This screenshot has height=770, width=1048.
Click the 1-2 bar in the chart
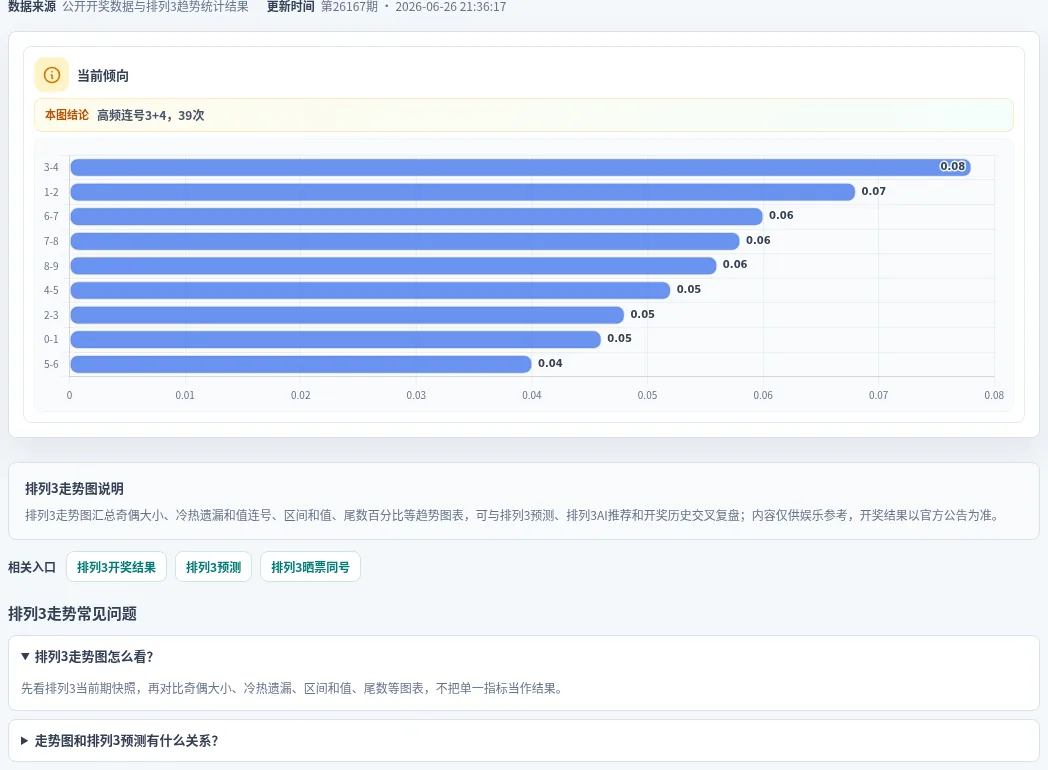(x=463, y=192)
